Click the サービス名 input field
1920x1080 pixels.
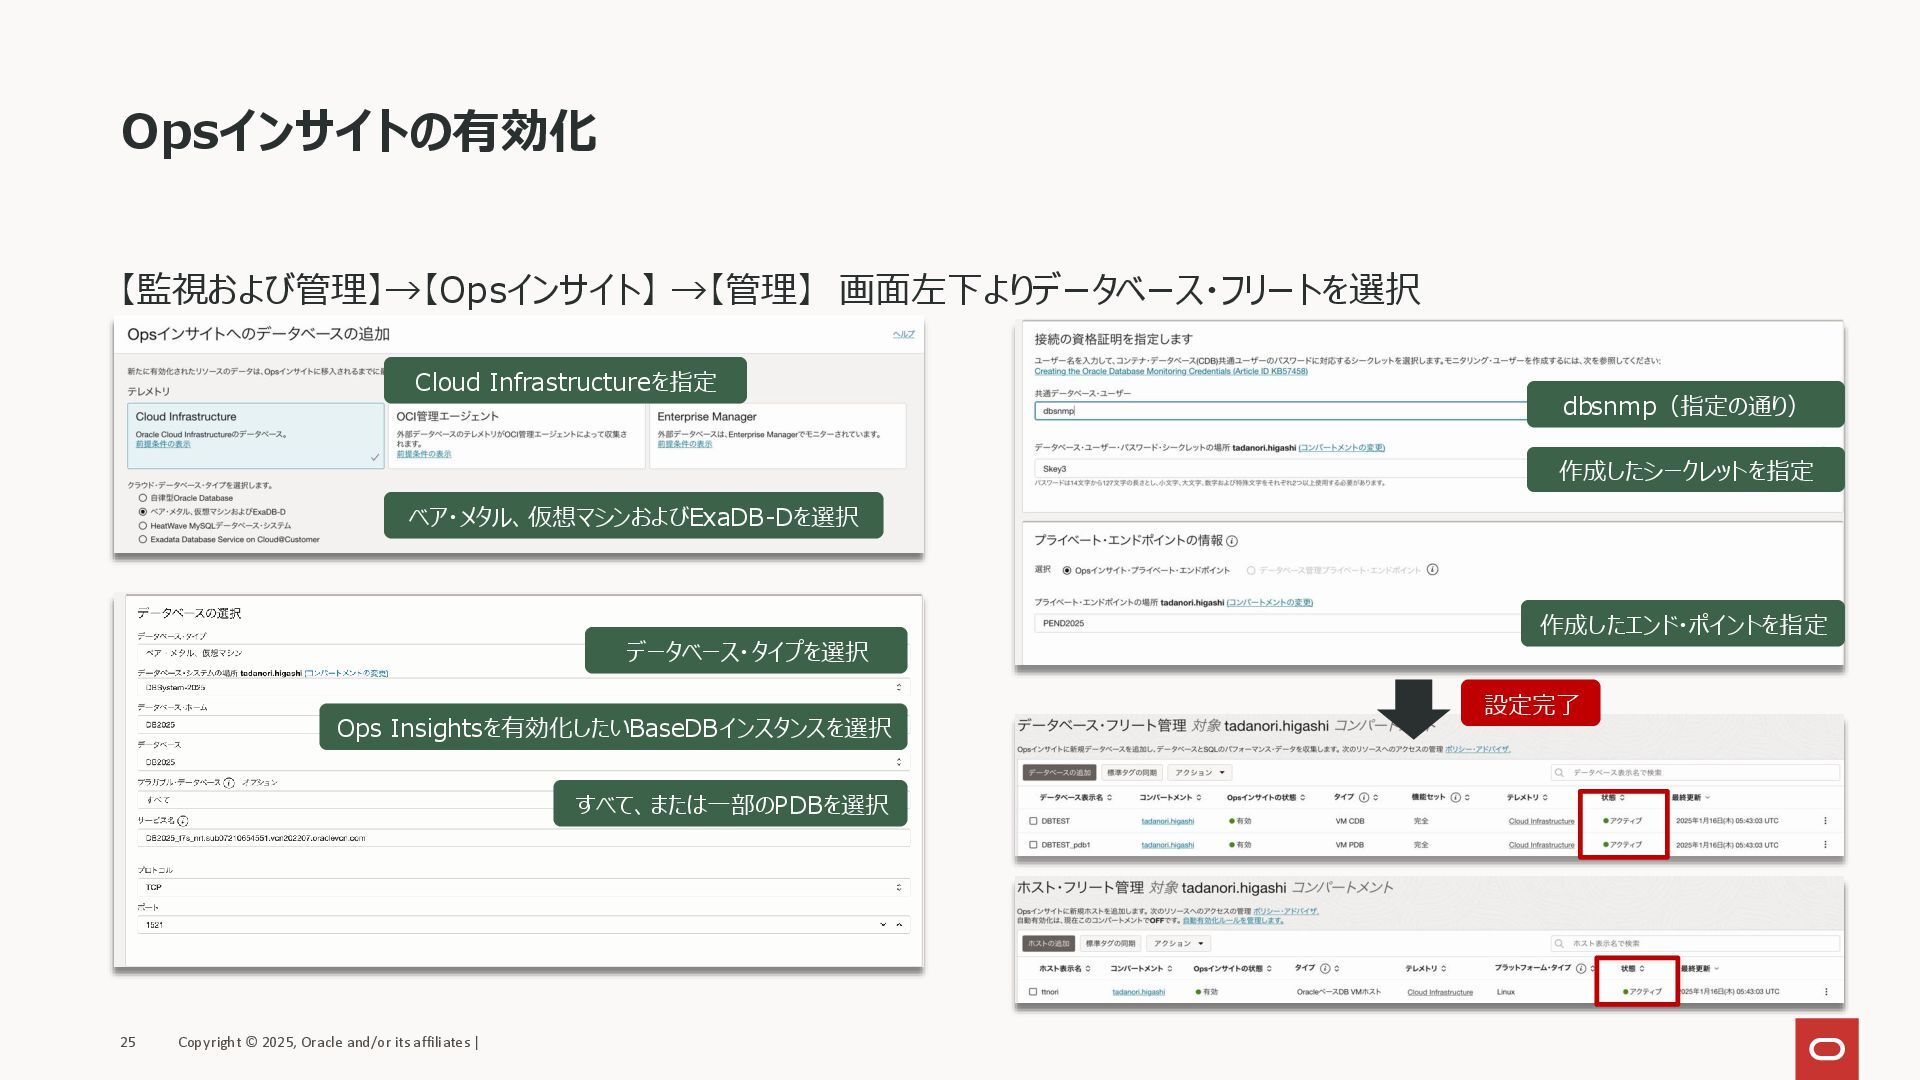(x=524, y=838)
